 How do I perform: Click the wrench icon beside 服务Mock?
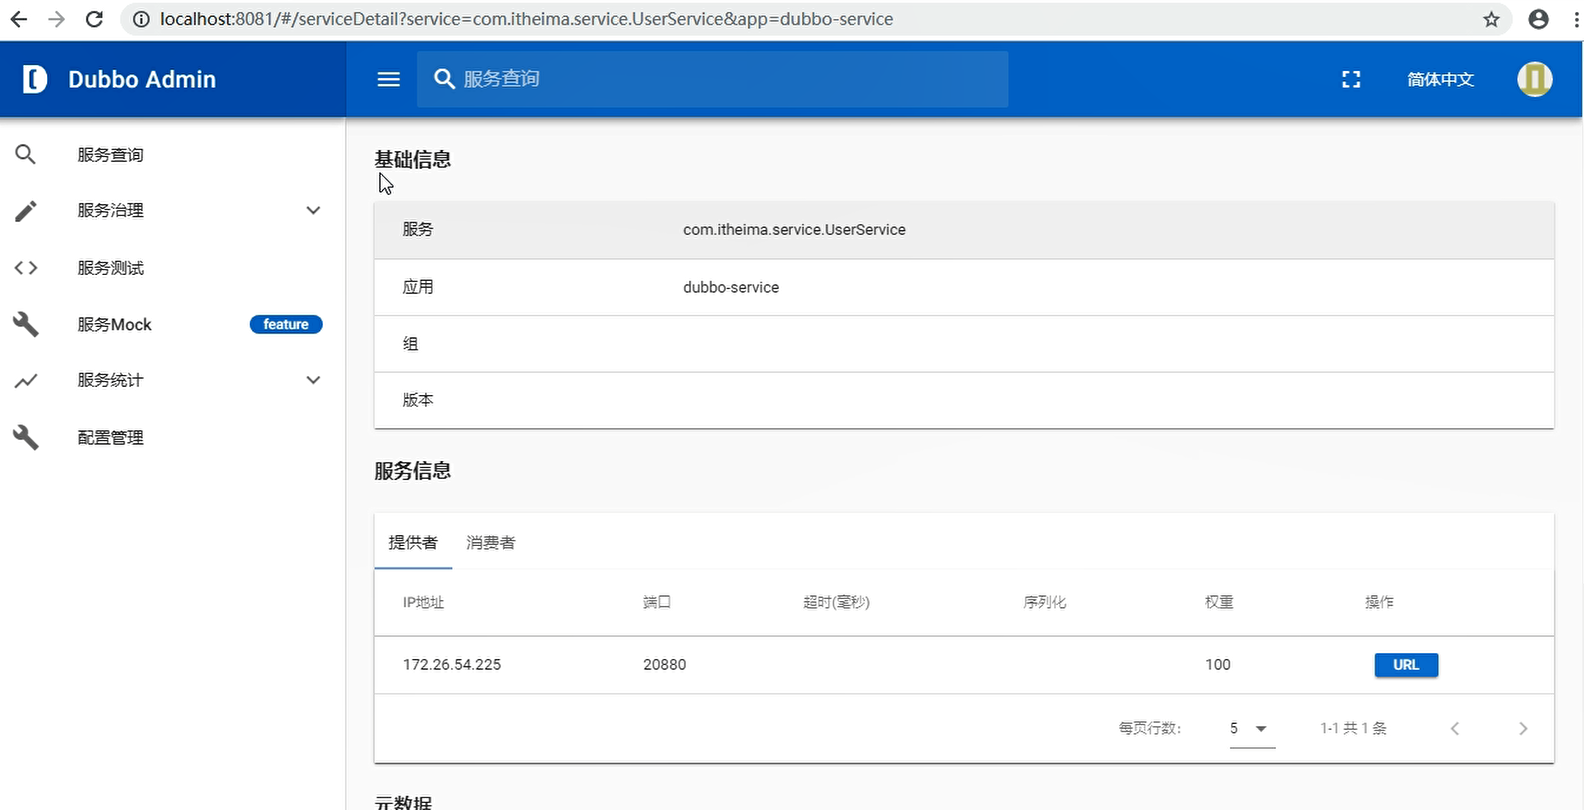26,324
